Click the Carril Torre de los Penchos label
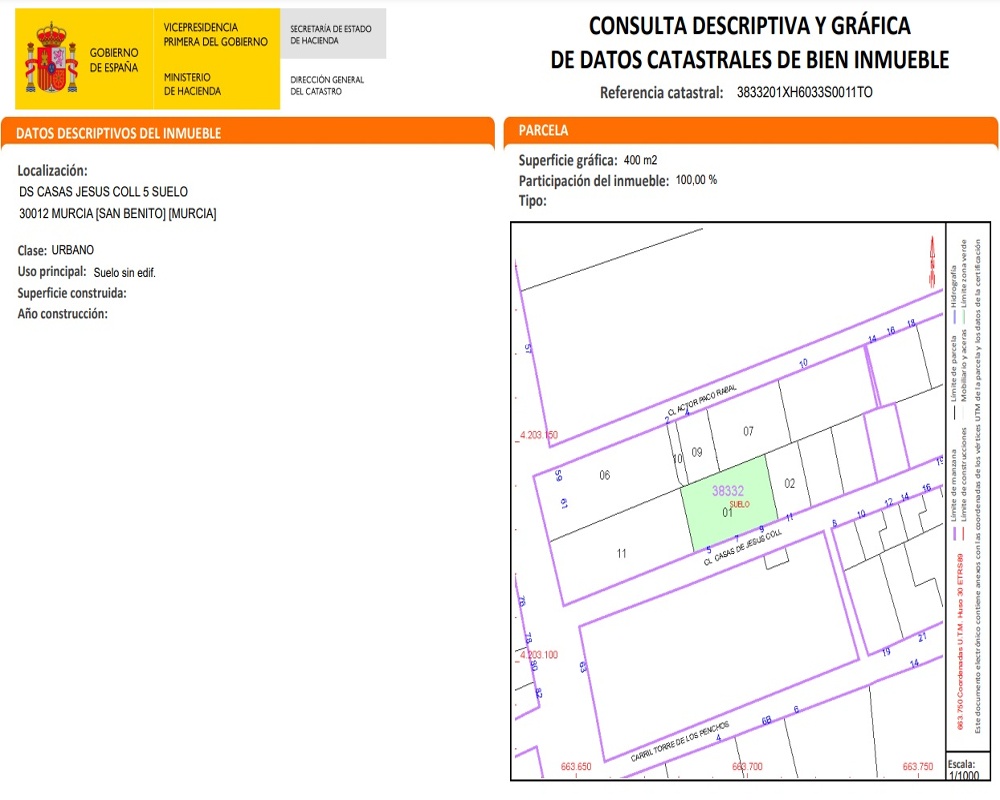Screen dimensions: 1000x800 click(679, 744)
